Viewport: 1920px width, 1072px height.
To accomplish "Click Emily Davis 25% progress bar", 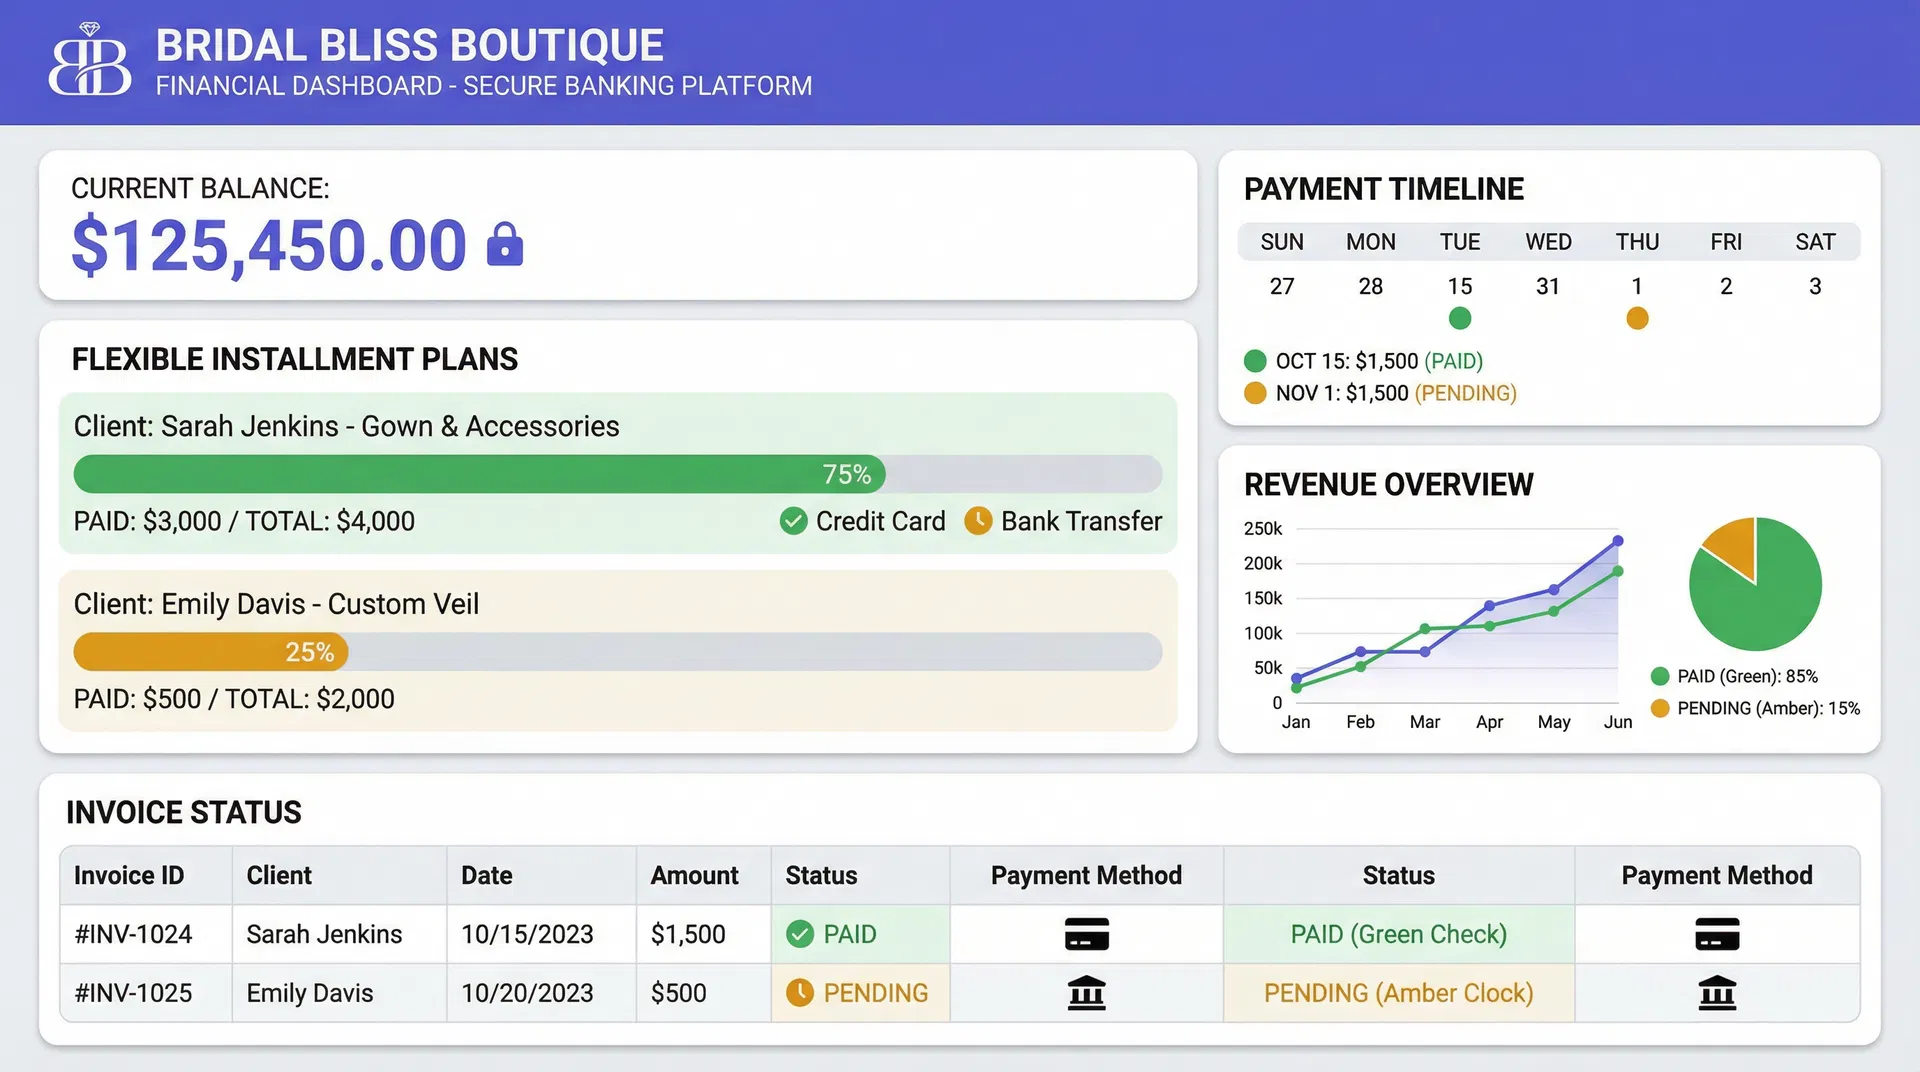I will (618, 652).
